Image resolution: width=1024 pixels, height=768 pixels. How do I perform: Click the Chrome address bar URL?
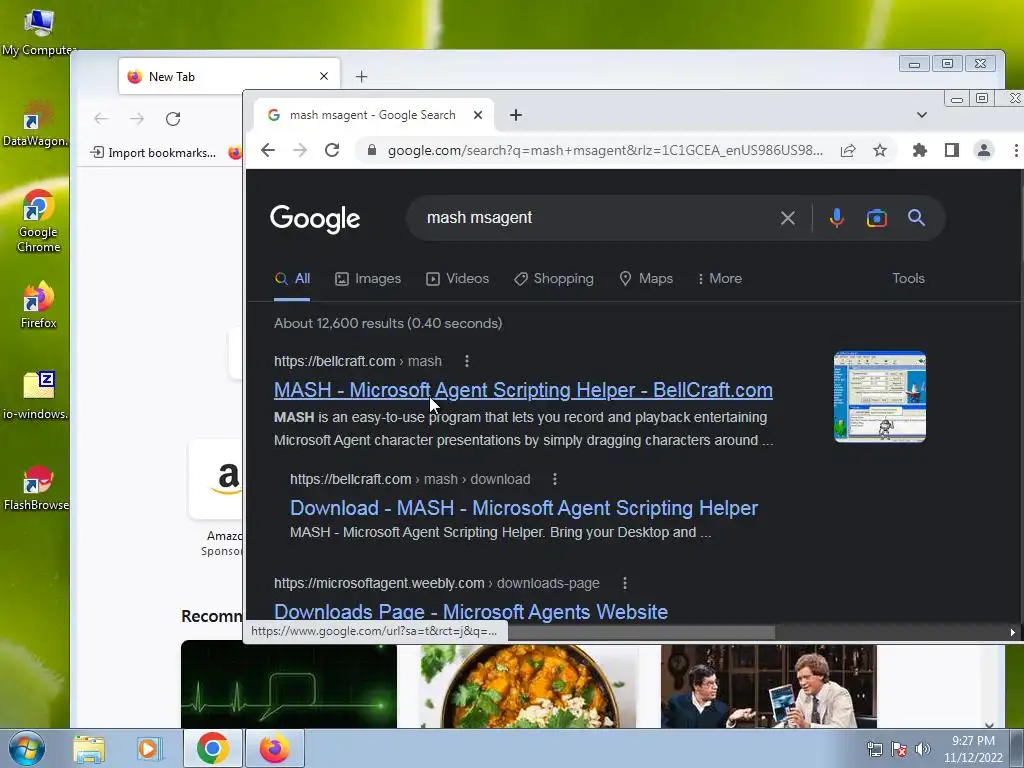coord(605,150)
